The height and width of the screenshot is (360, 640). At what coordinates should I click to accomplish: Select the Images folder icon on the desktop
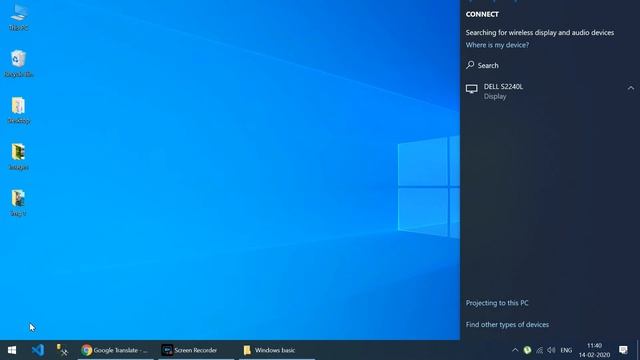tap(19, 156)
